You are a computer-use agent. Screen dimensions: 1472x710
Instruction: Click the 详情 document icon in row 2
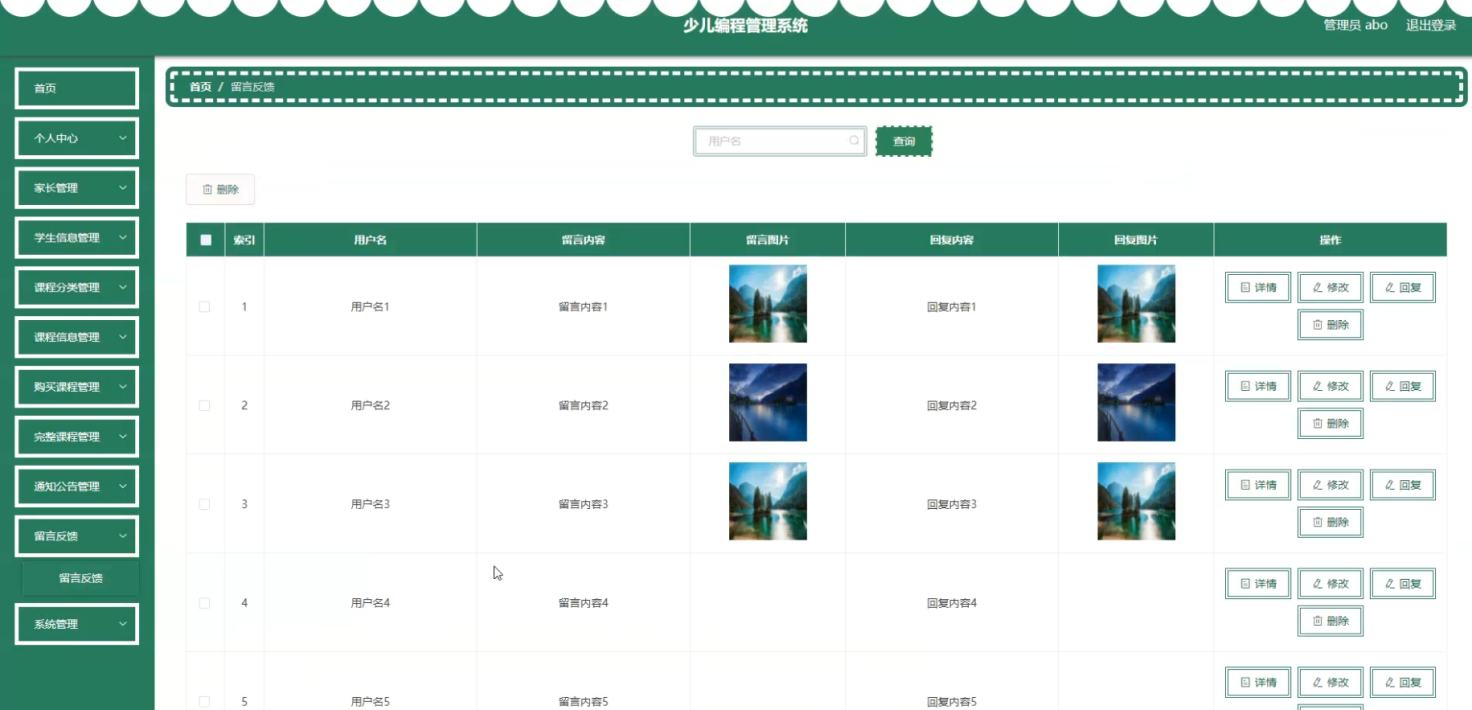(x=1245, y=386)
